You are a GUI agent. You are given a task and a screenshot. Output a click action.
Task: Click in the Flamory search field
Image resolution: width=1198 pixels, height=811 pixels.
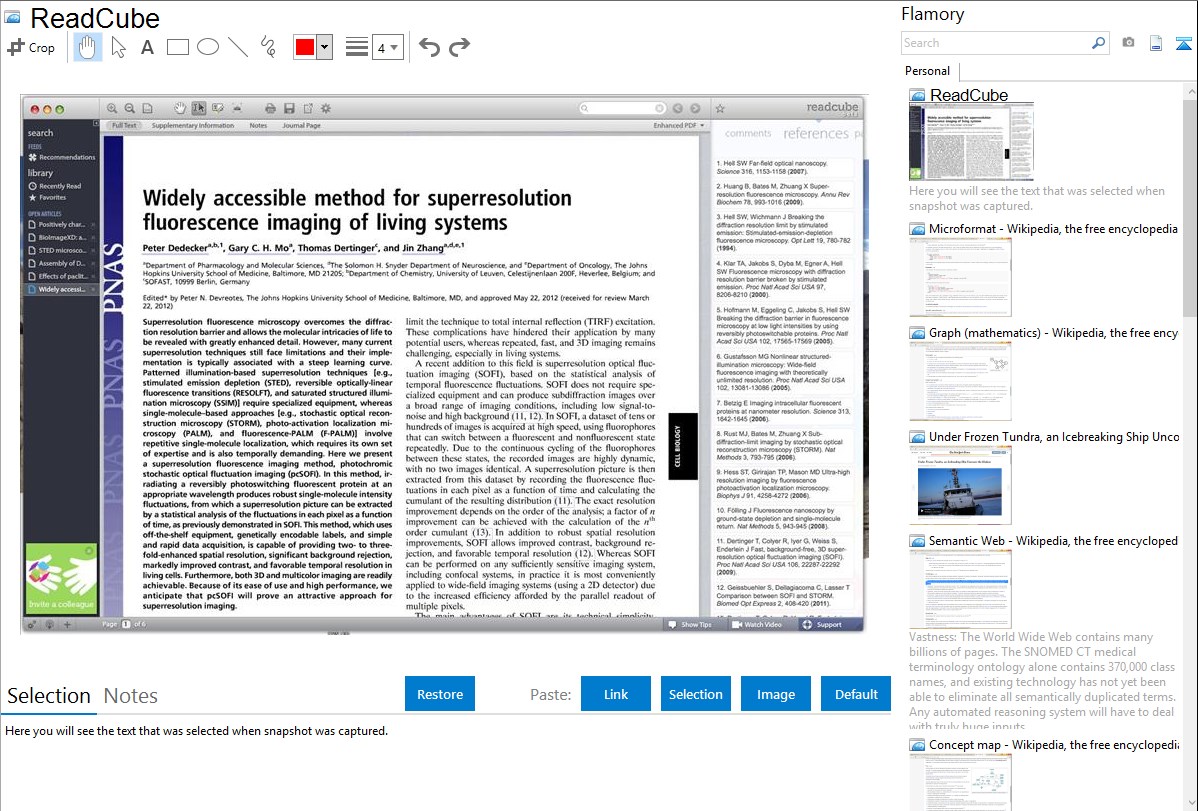pos(996,43)
